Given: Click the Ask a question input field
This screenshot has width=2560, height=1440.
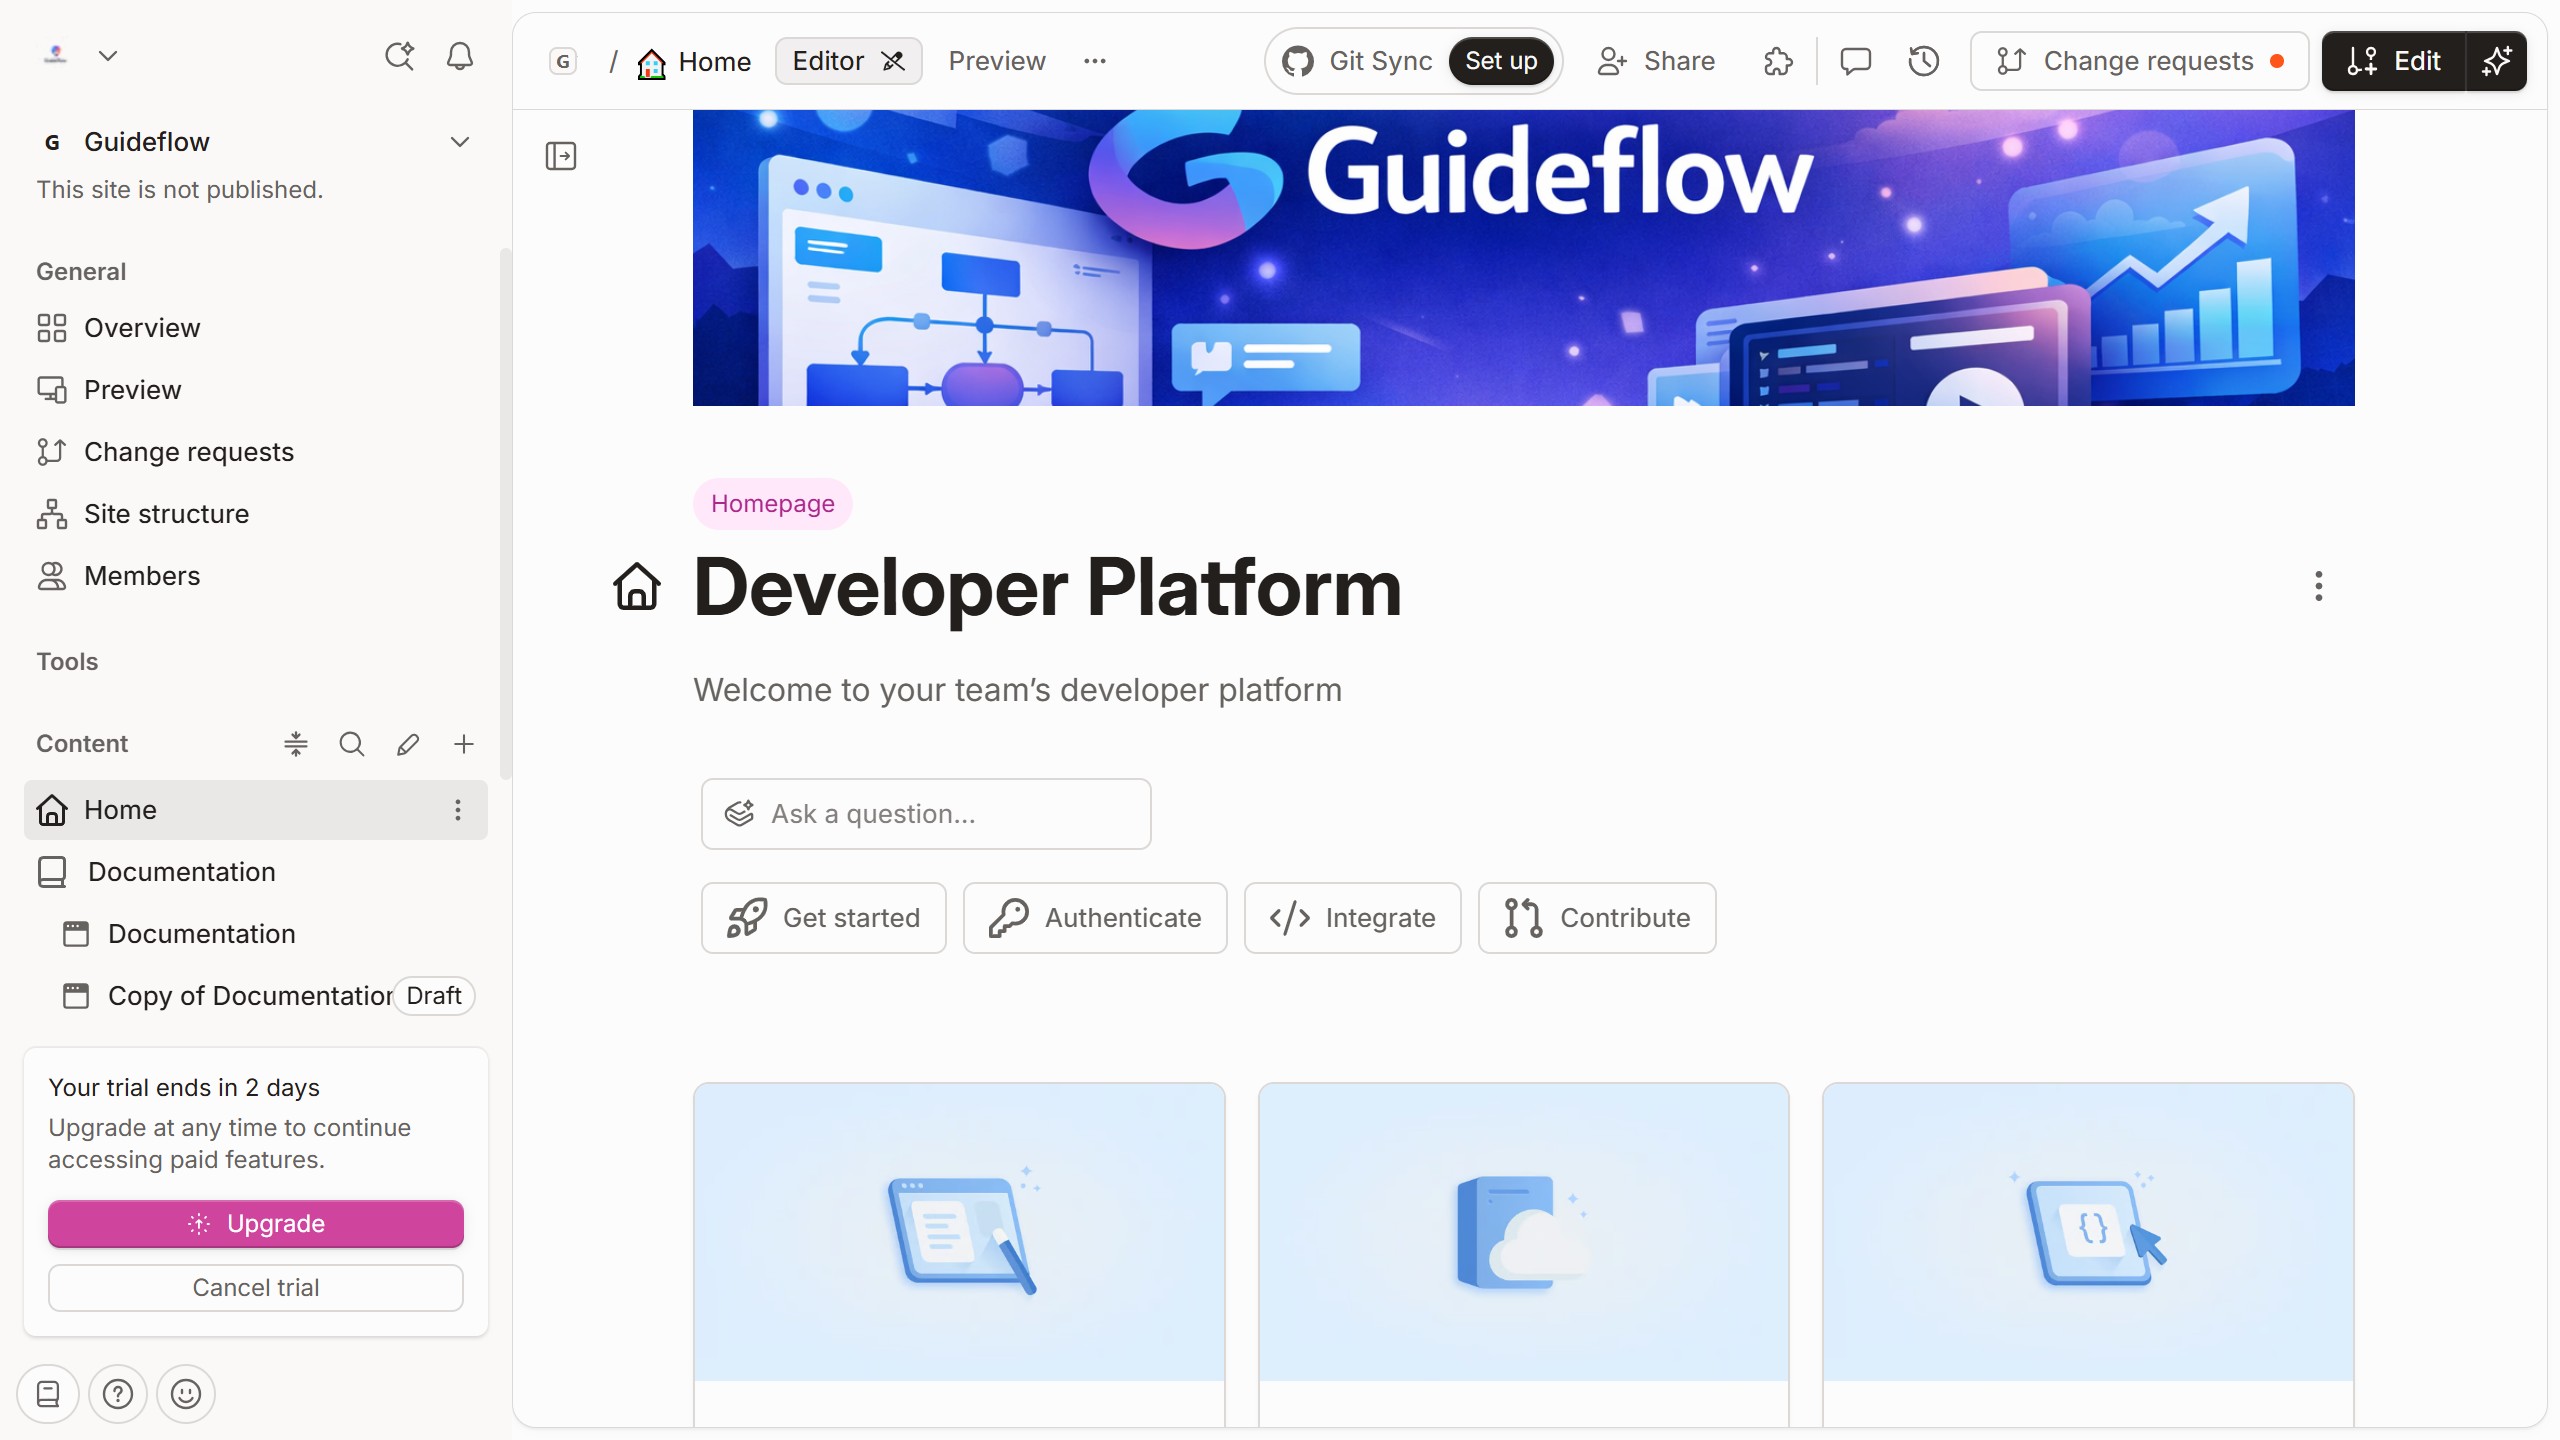Looking at the screenshot, I should tap(926, 814).
